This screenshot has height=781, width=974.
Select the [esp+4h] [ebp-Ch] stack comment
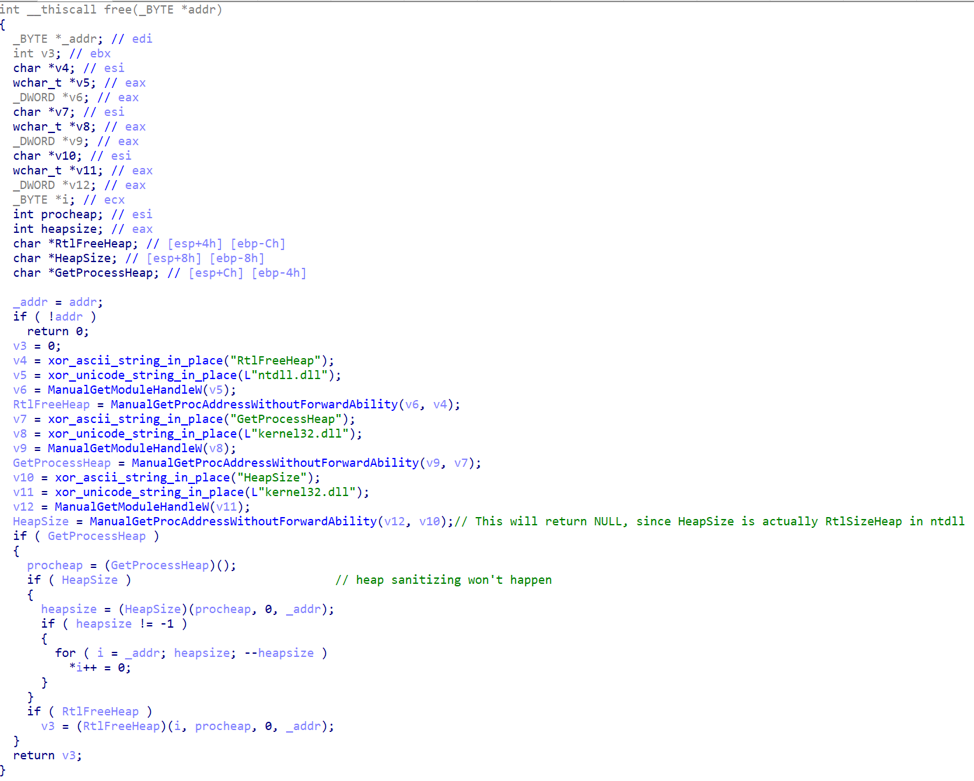click(226, 244)
